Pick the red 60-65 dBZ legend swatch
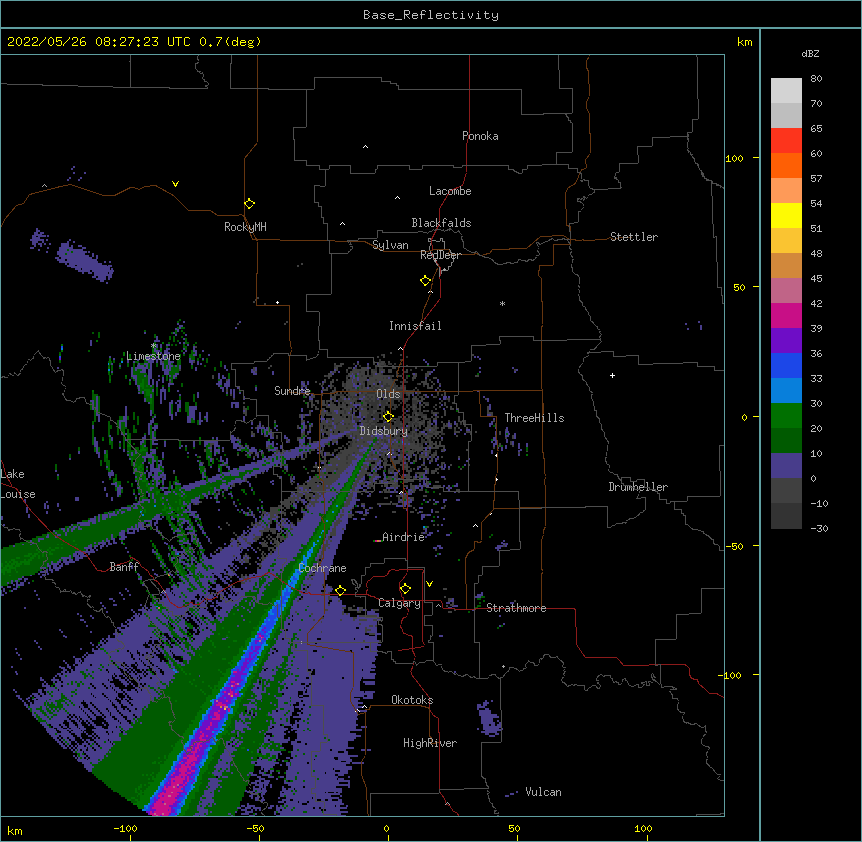Viewport: 862px width, 842px height. click(x=786, y=140)
